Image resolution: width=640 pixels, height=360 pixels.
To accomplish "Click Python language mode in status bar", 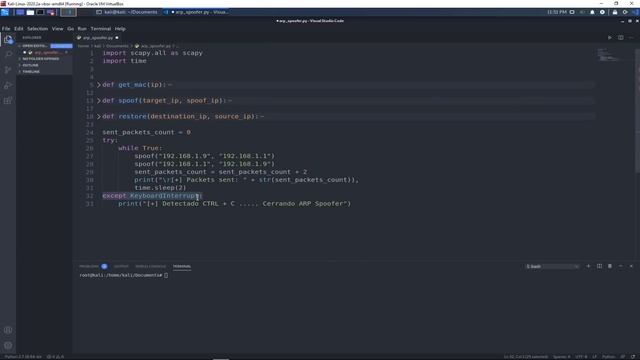I will [x=609, y=357].
